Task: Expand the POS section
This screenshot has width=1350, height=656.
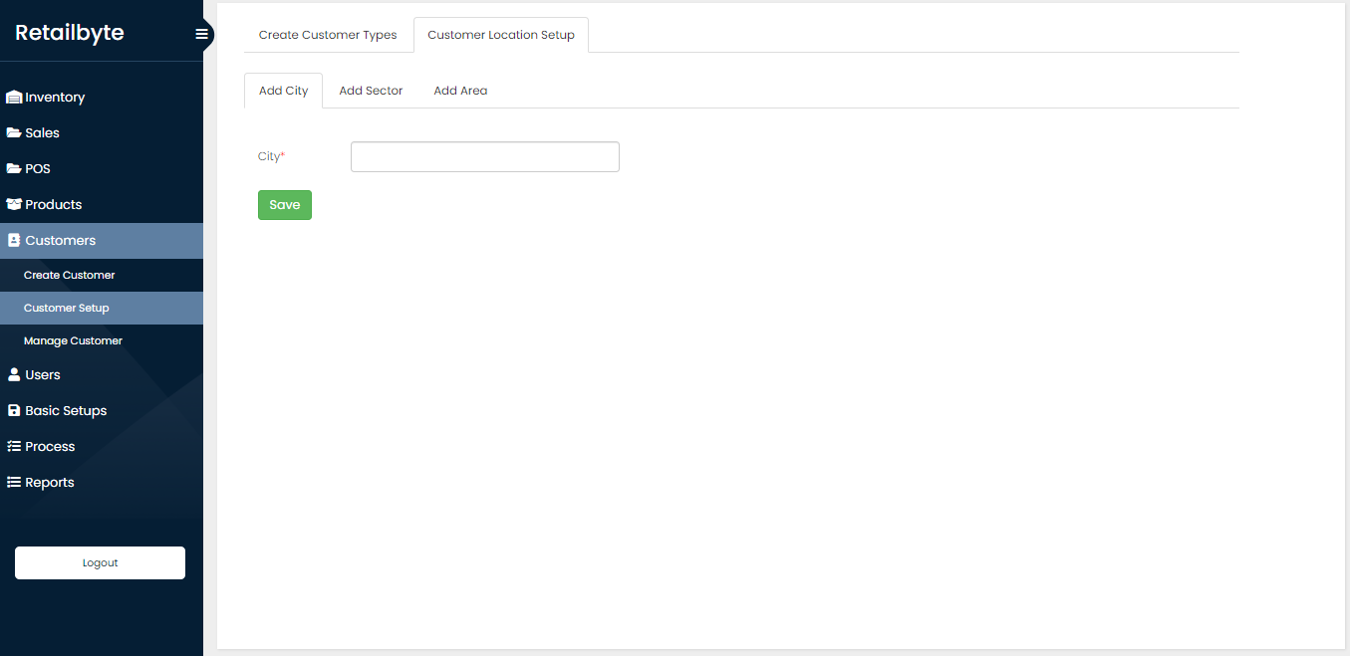Action: pyautogui.click(x=101, y=169)
